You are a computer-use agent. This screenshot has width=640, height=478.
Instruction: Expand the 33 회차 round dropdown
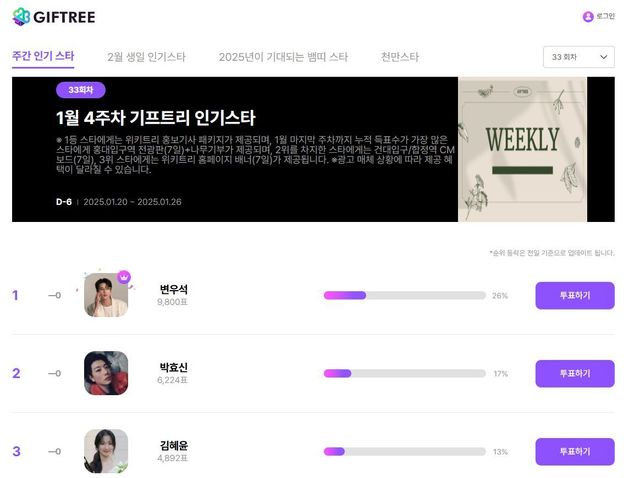pos(578,57)
